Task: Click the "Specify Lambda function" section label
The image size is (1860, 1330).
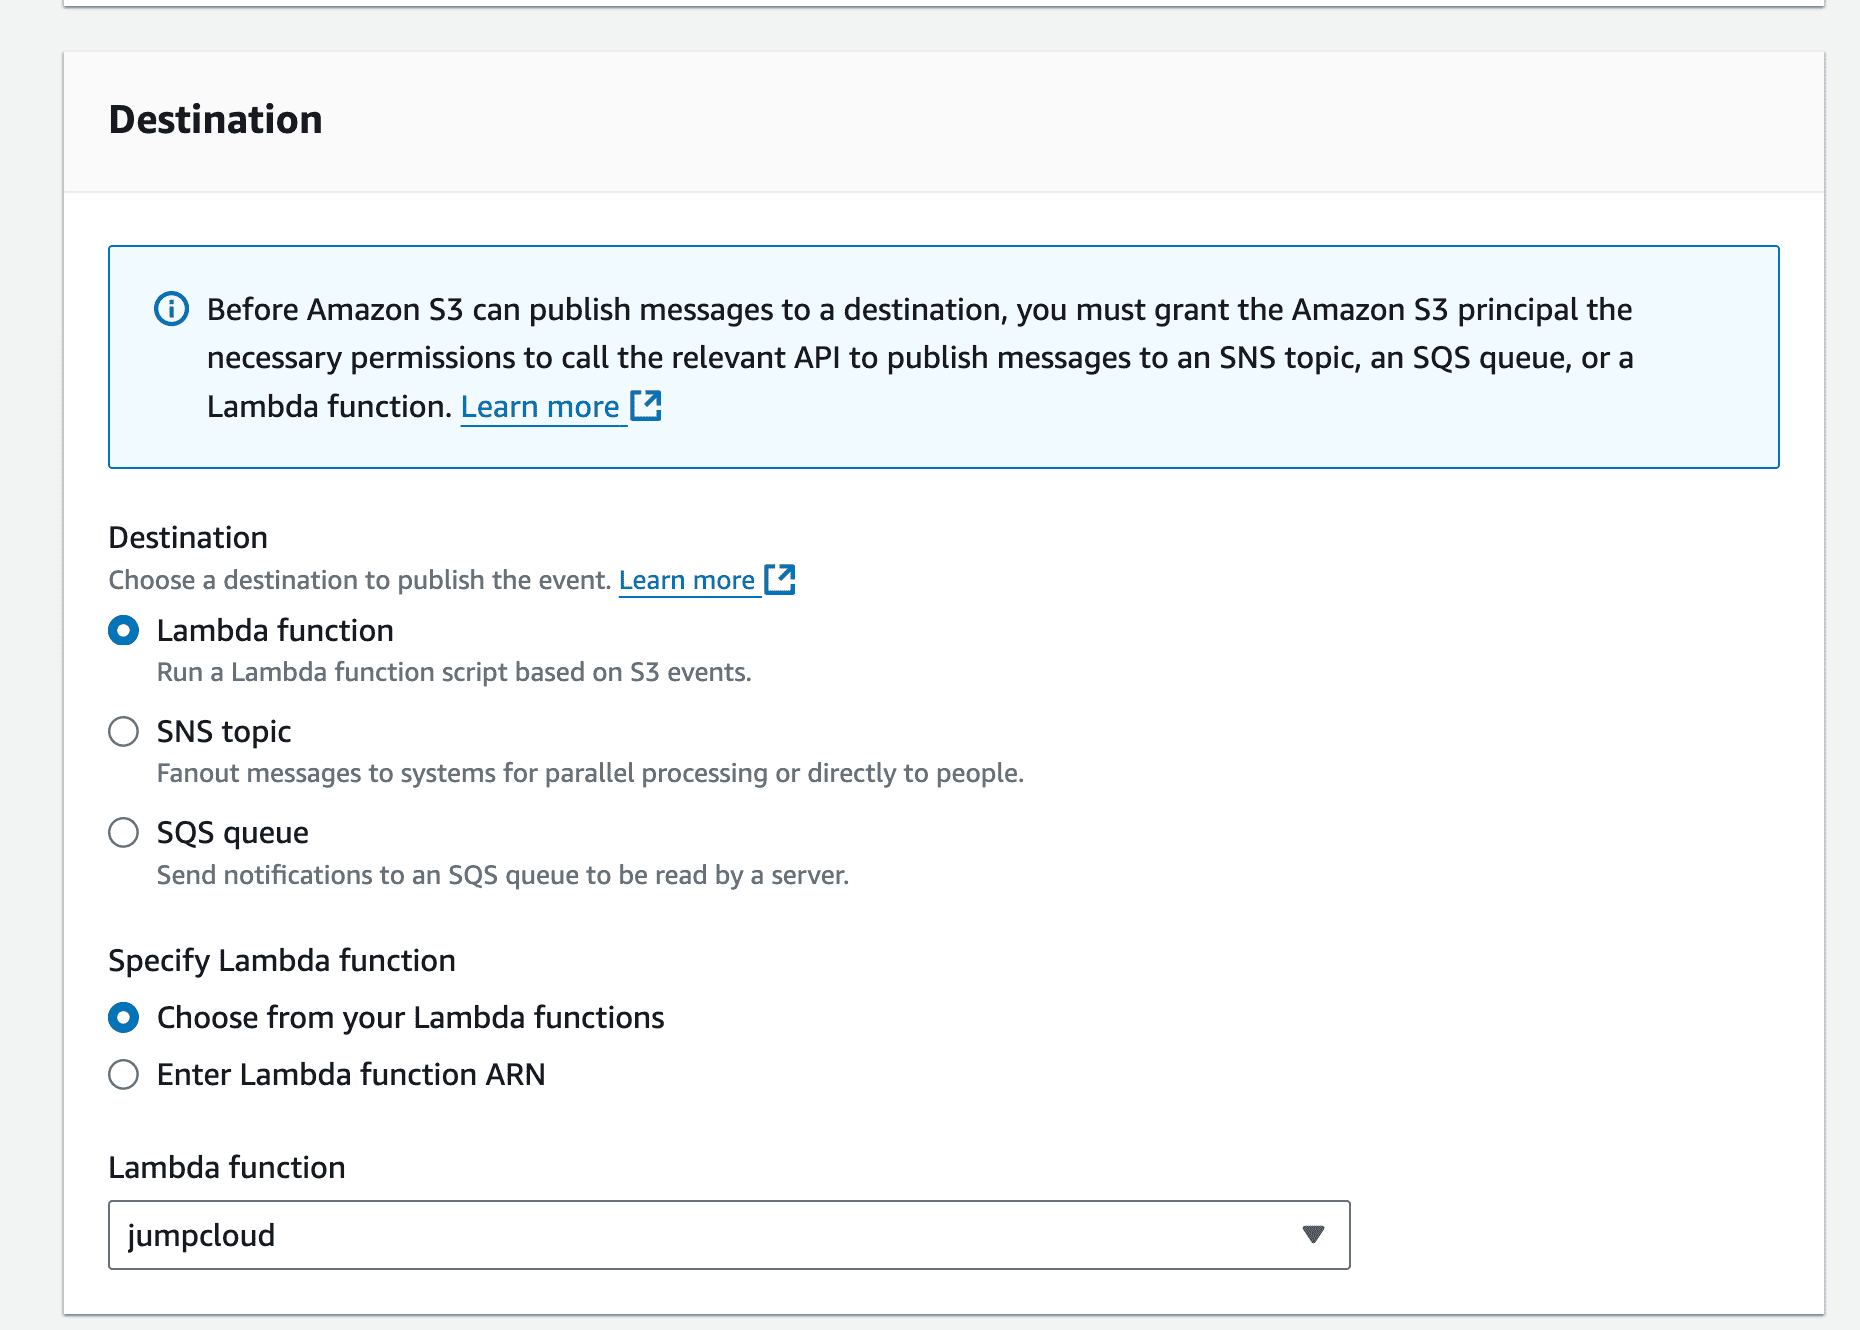Action: (x=281, y=961)
